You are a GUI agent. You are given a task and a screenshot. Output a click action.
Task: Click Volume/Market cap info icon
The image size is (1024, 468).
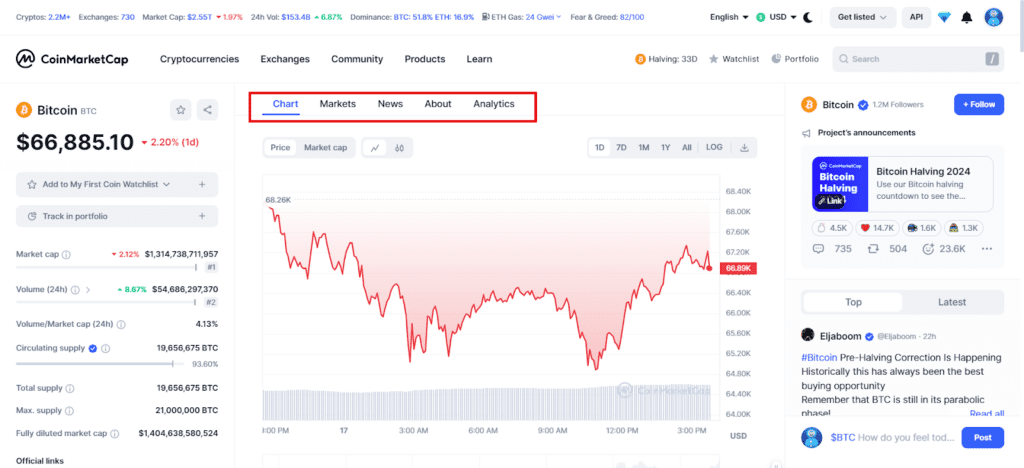coord(121,324)
